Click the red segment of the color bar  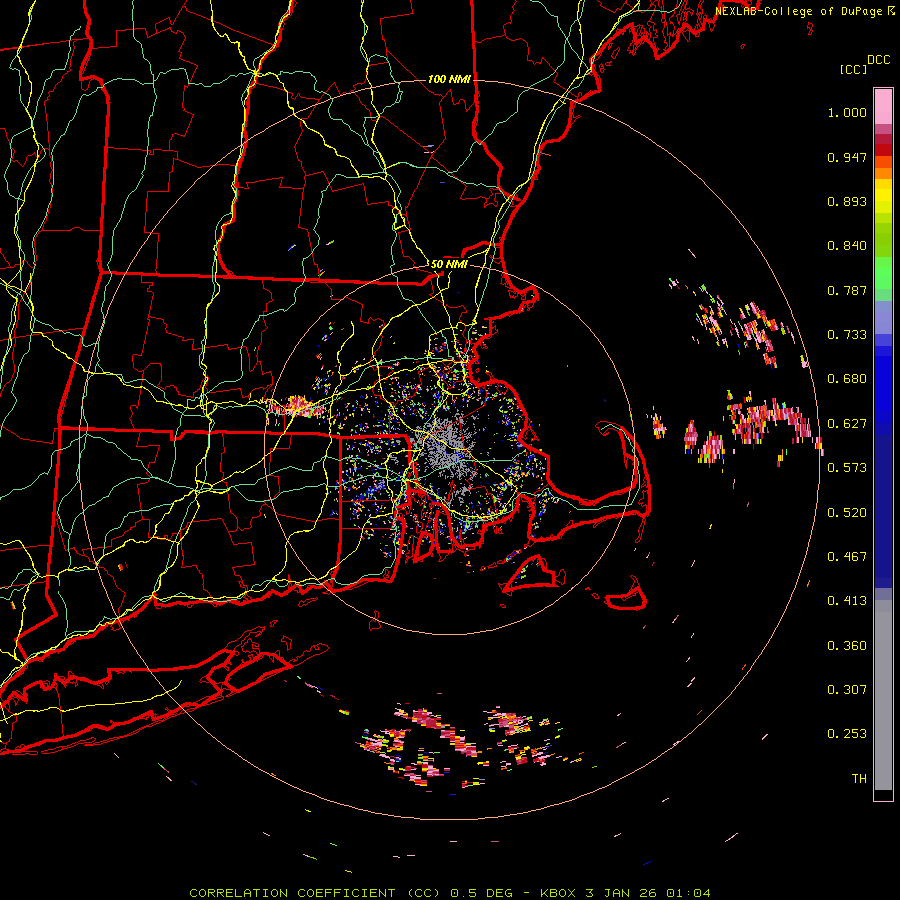(x=883, y=150)
